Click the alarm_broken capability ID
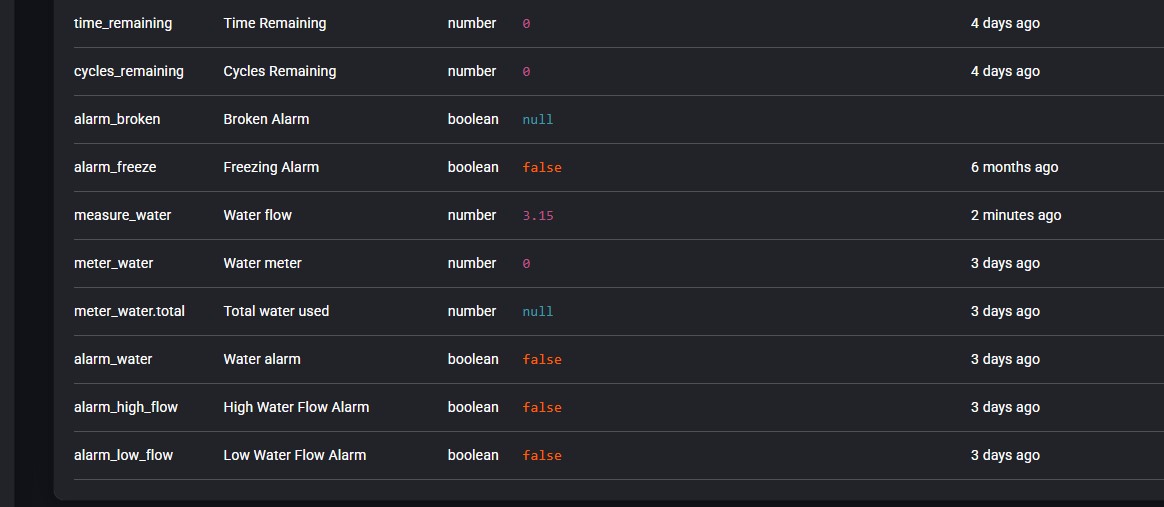 117,119
